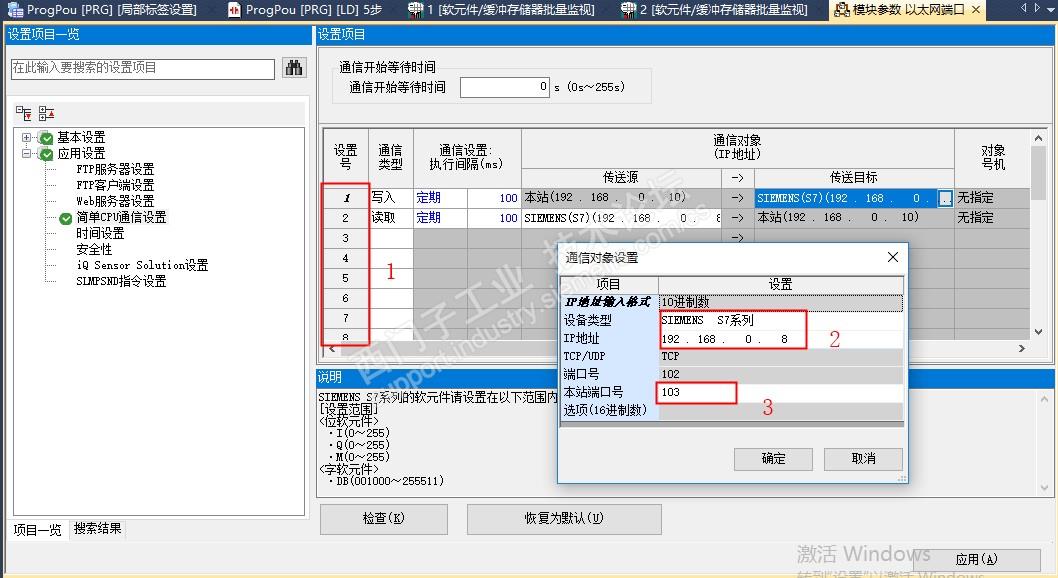The image size is (1058, 578).
Task: Click the 恢复为默认(U) button
Action: pos(564,519)
